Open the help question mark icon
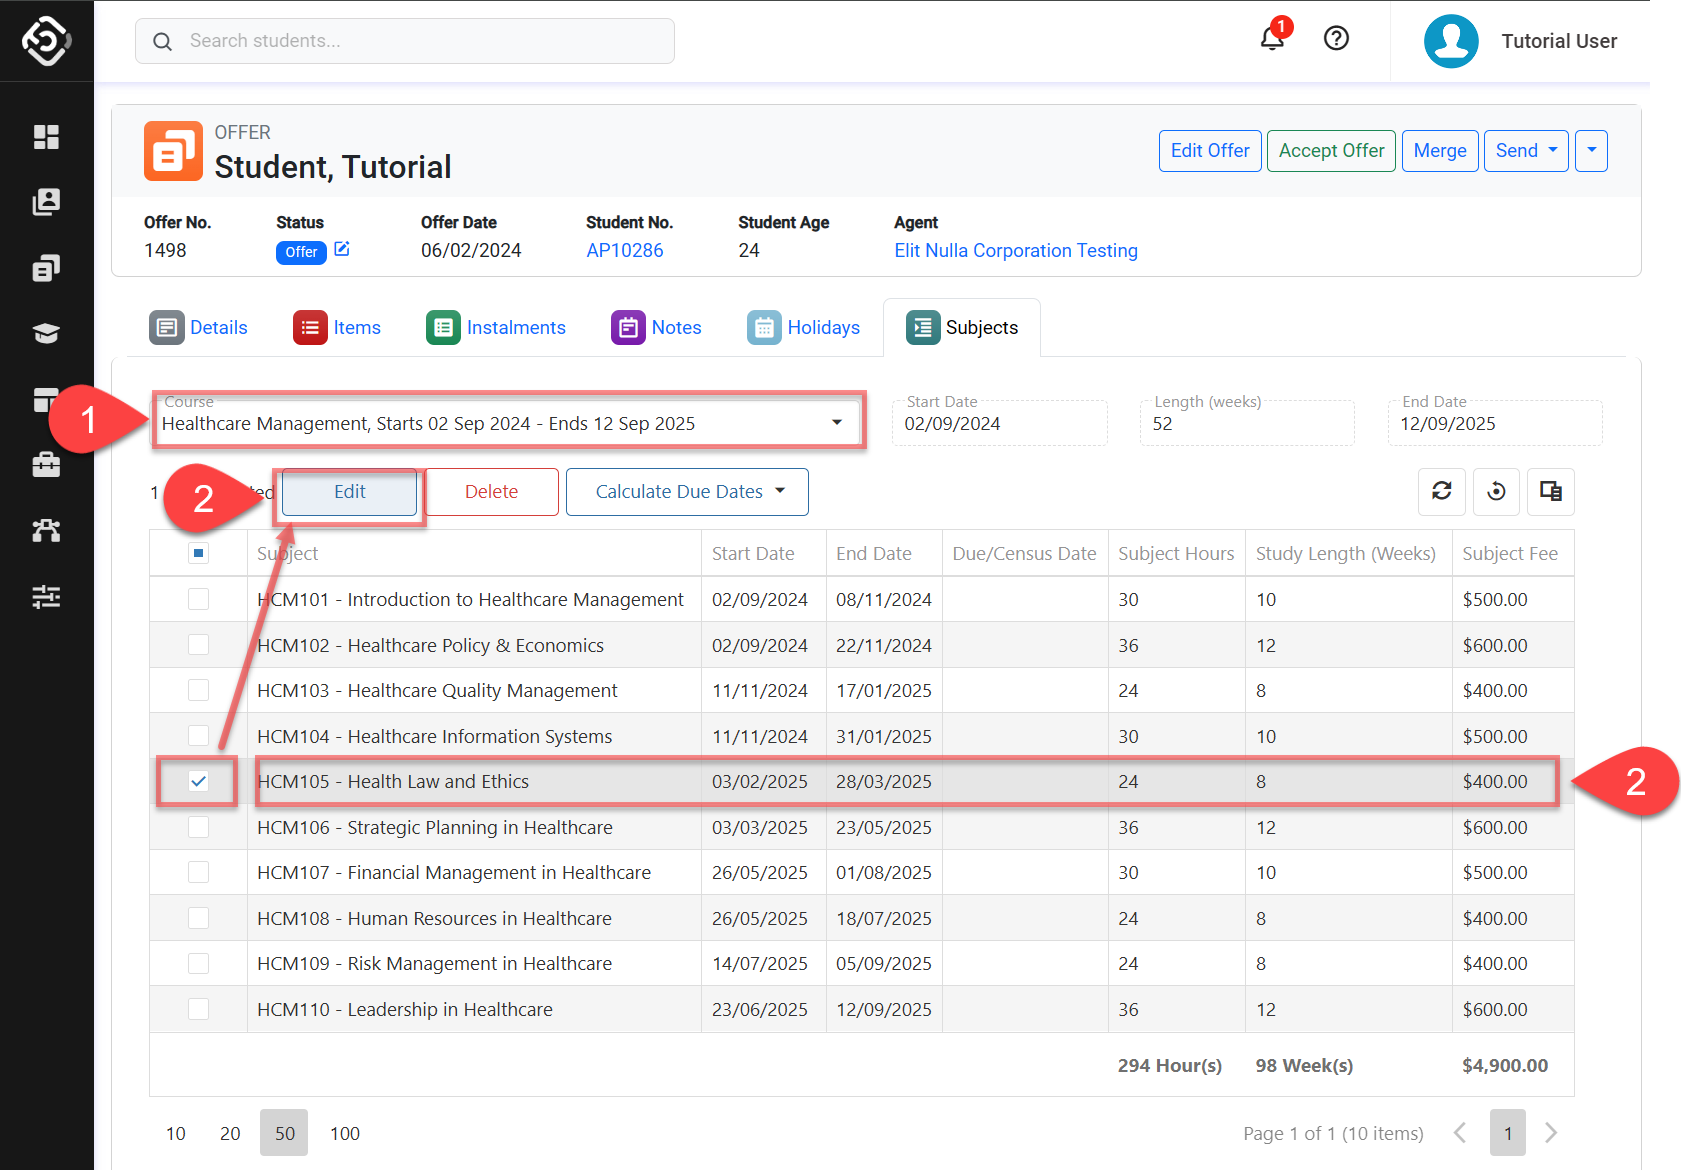The image size is (1681, 1170). (x=1336, y=39)
